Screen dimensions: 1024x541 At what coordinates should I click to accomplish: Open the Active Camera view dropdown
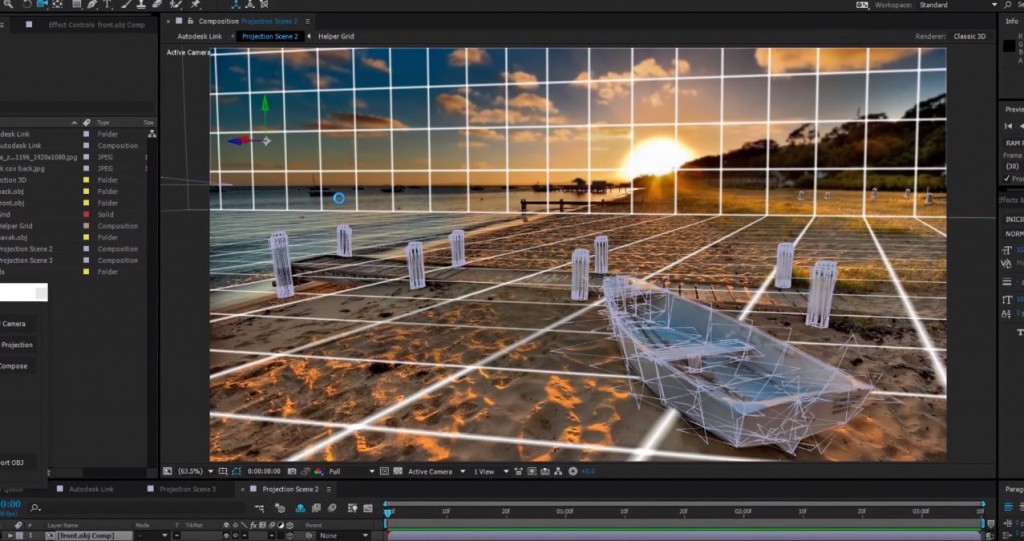[437, 471]
